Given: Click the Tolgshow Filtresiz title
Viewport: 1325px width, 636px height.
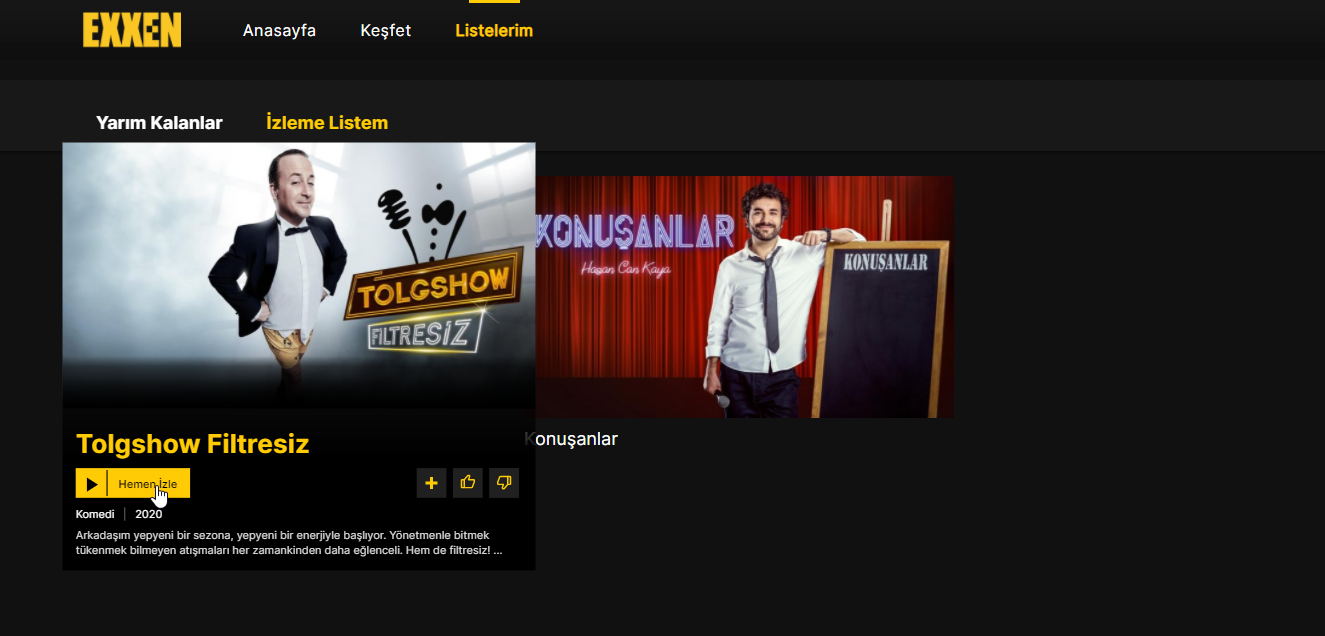Looking at the screenshot, I should tap(193, 444).
